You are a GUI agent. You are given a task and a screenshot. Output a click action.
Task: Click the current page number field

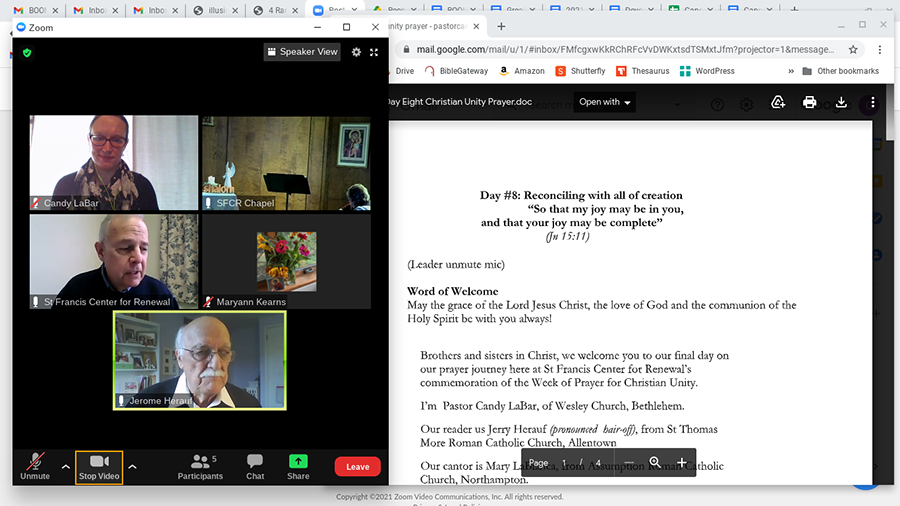564,462
